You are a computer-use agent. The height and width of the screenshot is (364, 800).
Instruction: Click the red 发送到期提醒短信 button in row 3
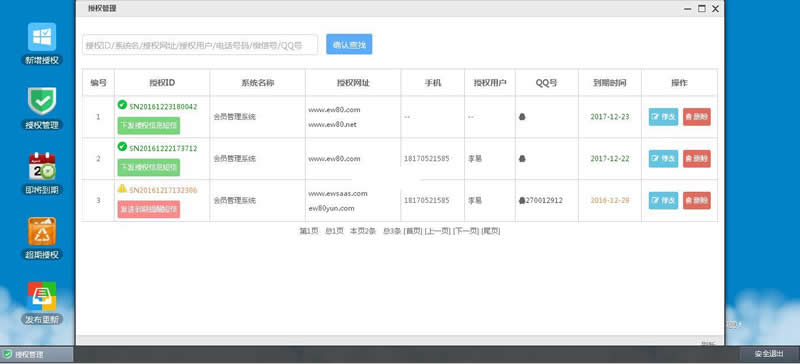point(149,209)
